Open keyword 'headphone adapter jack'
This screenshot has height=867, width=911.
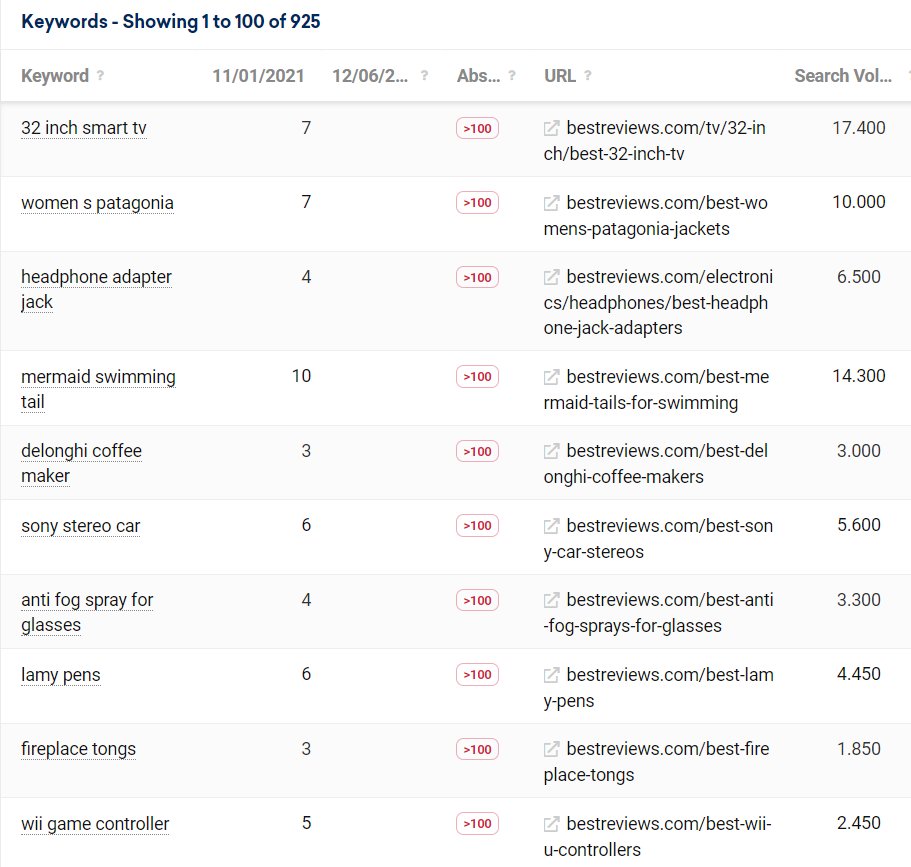click(x=96, y=289)
